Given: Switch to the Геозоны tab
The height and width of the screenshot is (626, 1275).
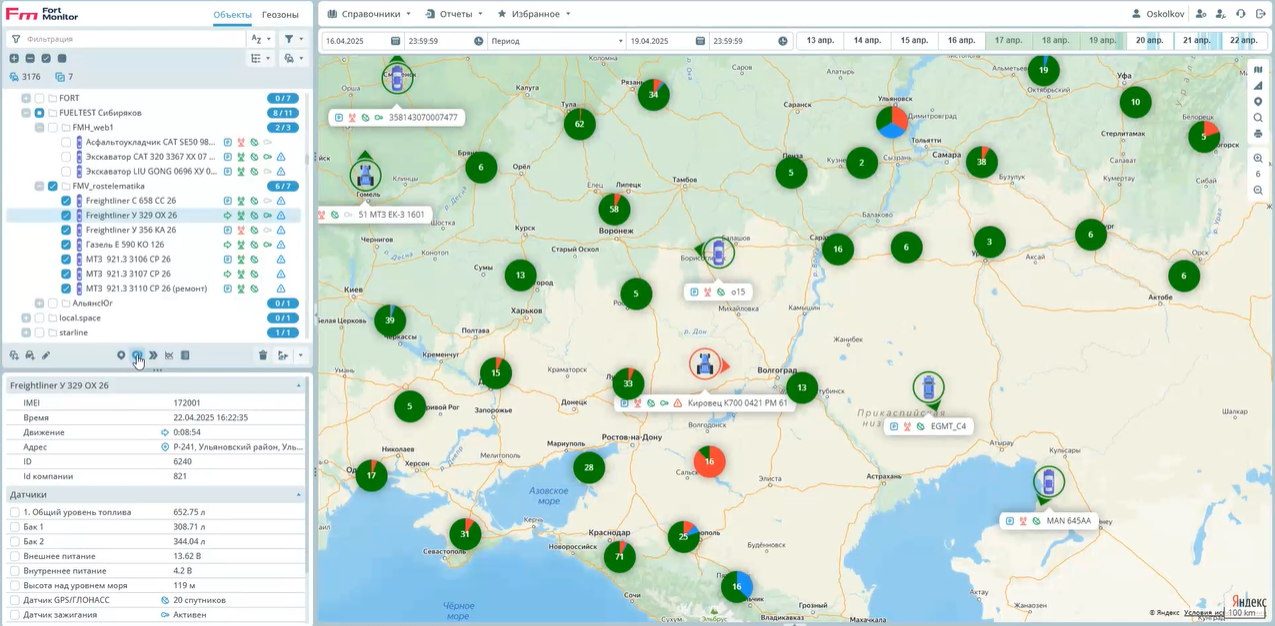Looking at the screenshot, I should click(x=280, y=15).
